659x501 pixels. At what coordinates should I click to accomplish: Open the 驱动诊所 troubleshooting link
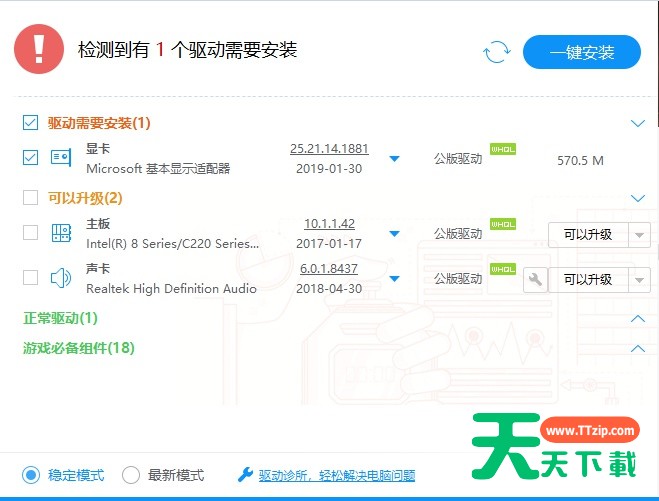coord(337,476)
